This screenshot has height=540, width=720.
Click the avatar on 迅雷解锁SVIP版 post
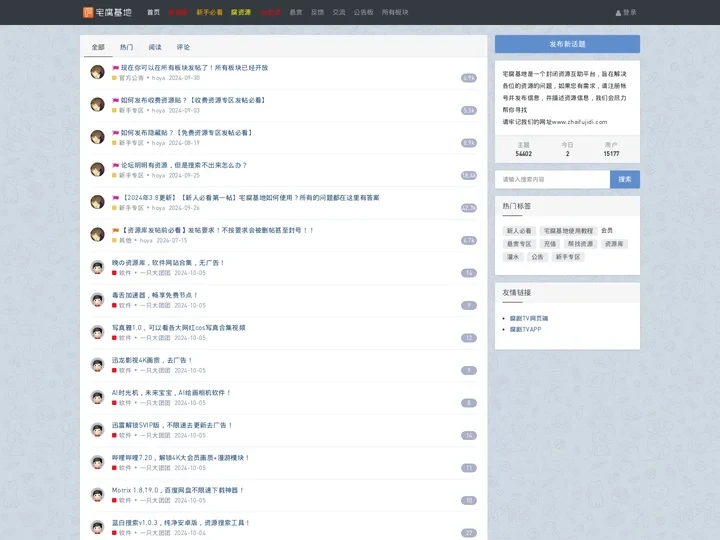pyautogui.click(x=97, y=430)
